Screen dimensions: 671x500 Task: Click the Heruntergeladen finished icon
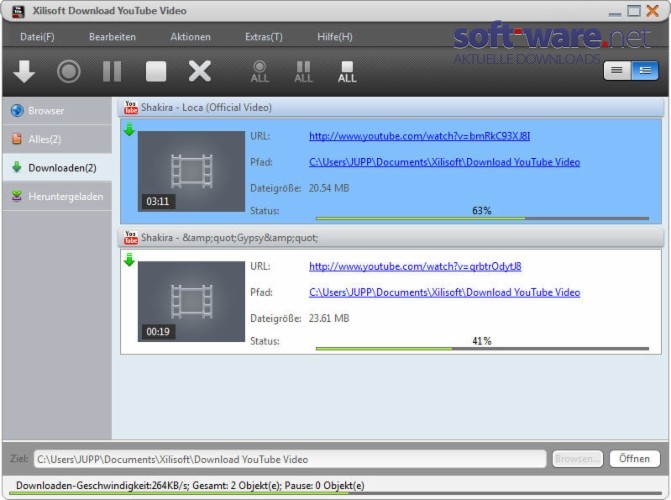[x=17, y=196]
